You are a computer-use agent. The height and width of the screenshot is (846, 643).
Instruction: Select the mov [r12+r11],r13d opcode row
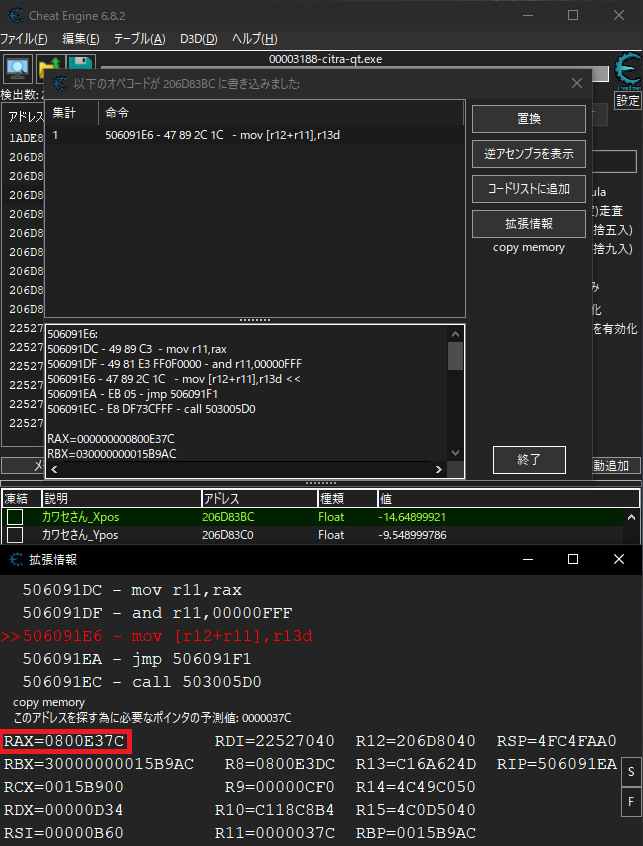pyautogui.click(x=255, y=135)
